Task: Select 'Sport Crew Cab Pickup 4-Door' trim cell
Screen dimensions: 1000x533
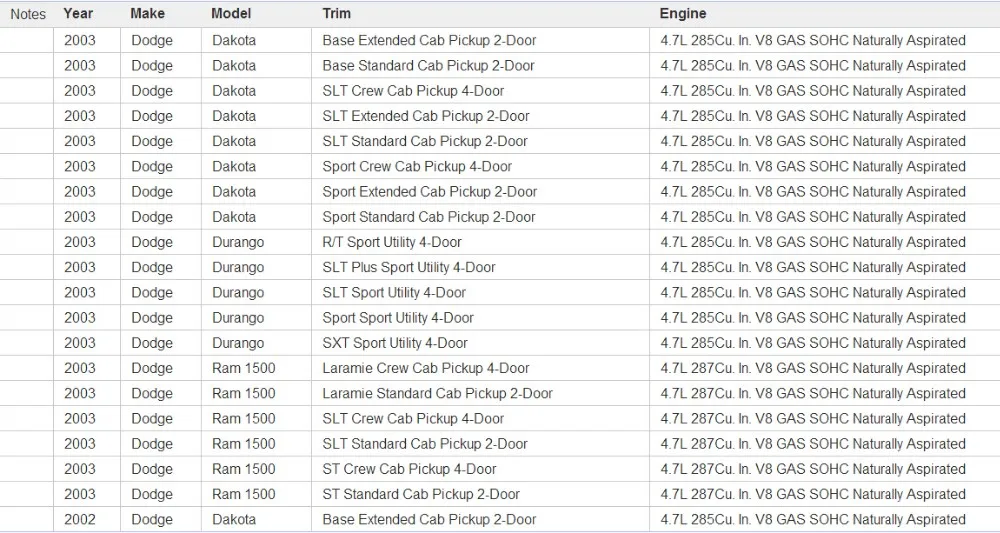Action: [x=417, y=166]
